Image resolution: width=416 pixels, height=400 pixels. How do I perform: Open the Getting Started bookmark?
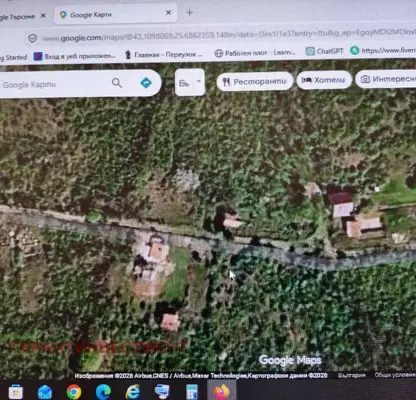pyautogui.click(x=13, y=57)
